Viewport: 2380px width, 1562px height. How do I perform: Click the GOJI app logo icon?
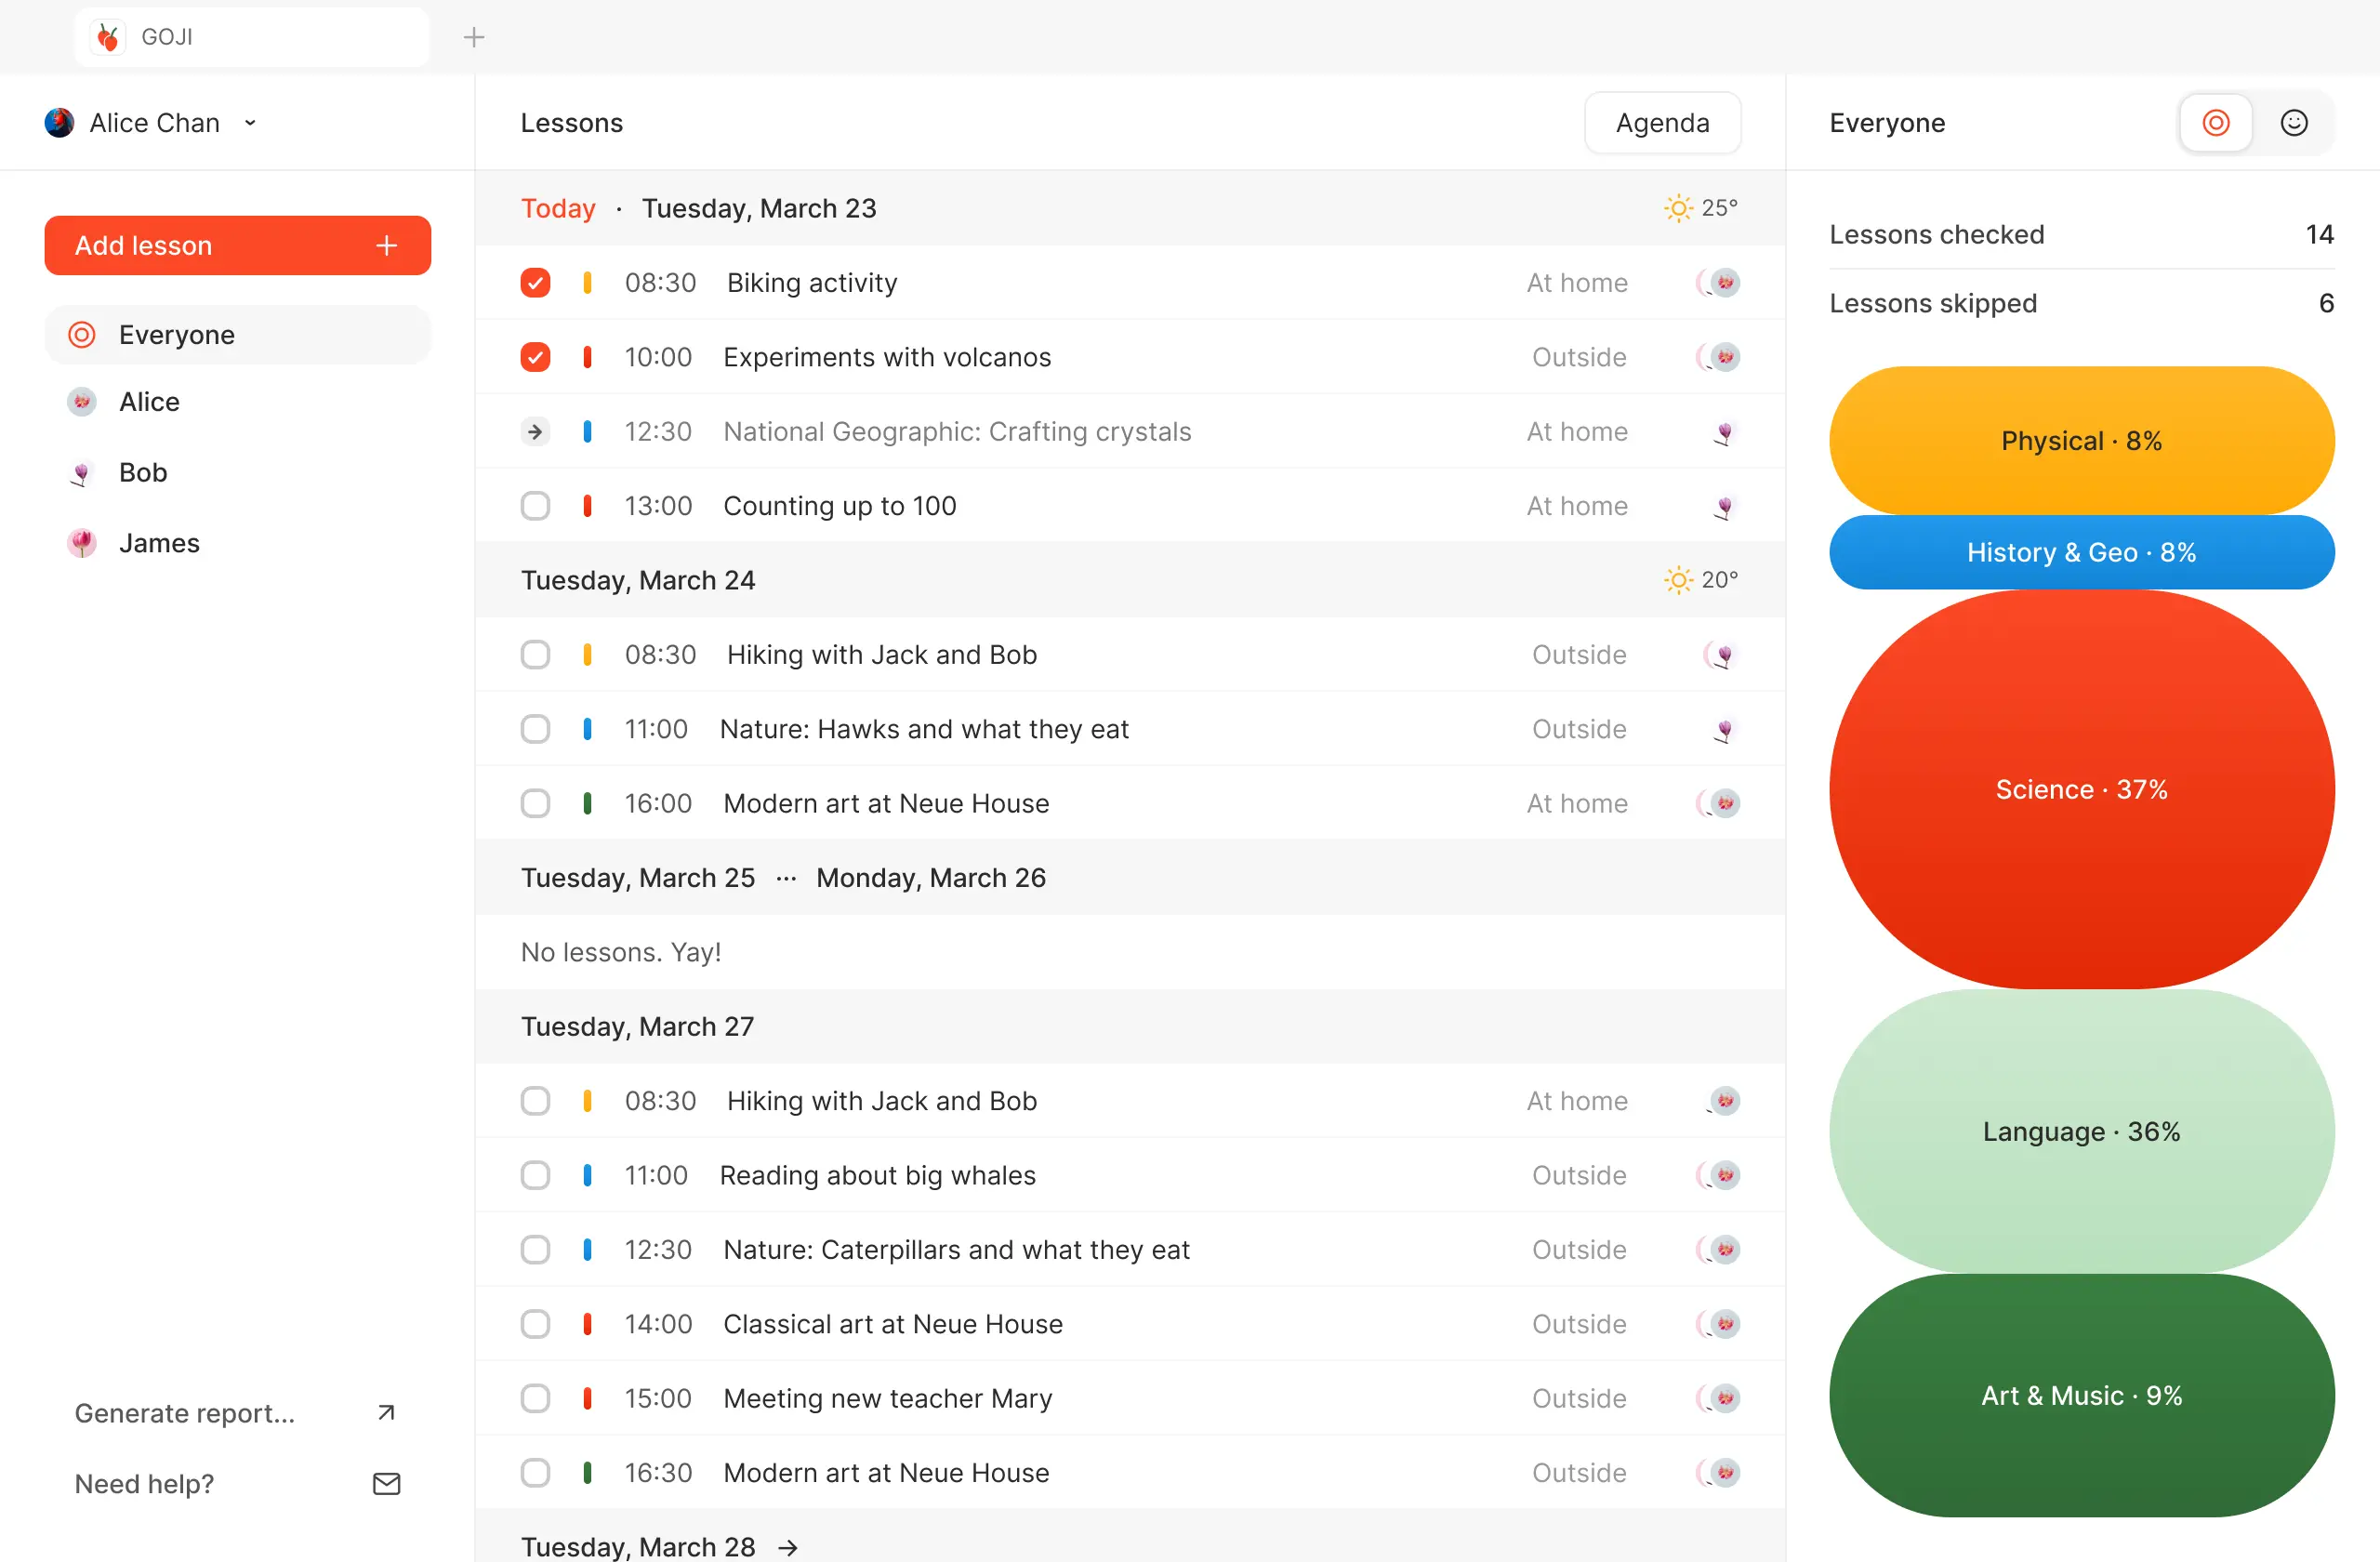click(108, 36)
